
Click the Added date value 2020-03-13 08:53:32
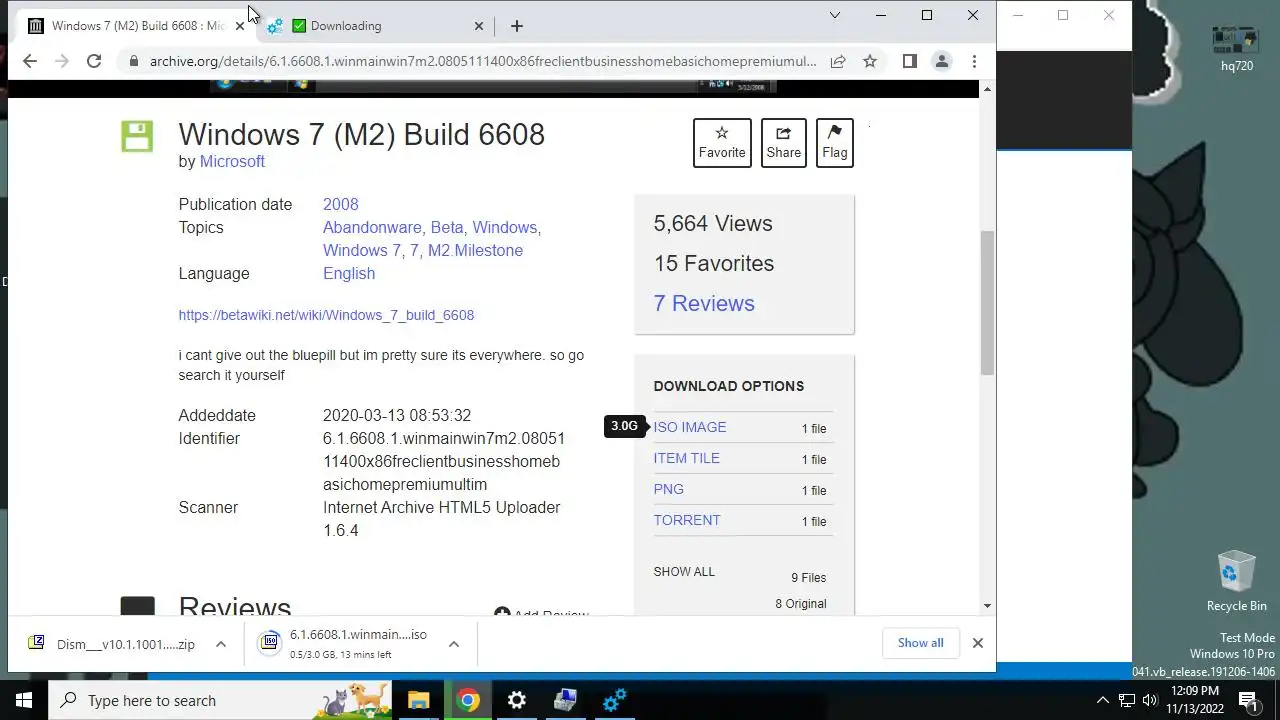(397, 415)
